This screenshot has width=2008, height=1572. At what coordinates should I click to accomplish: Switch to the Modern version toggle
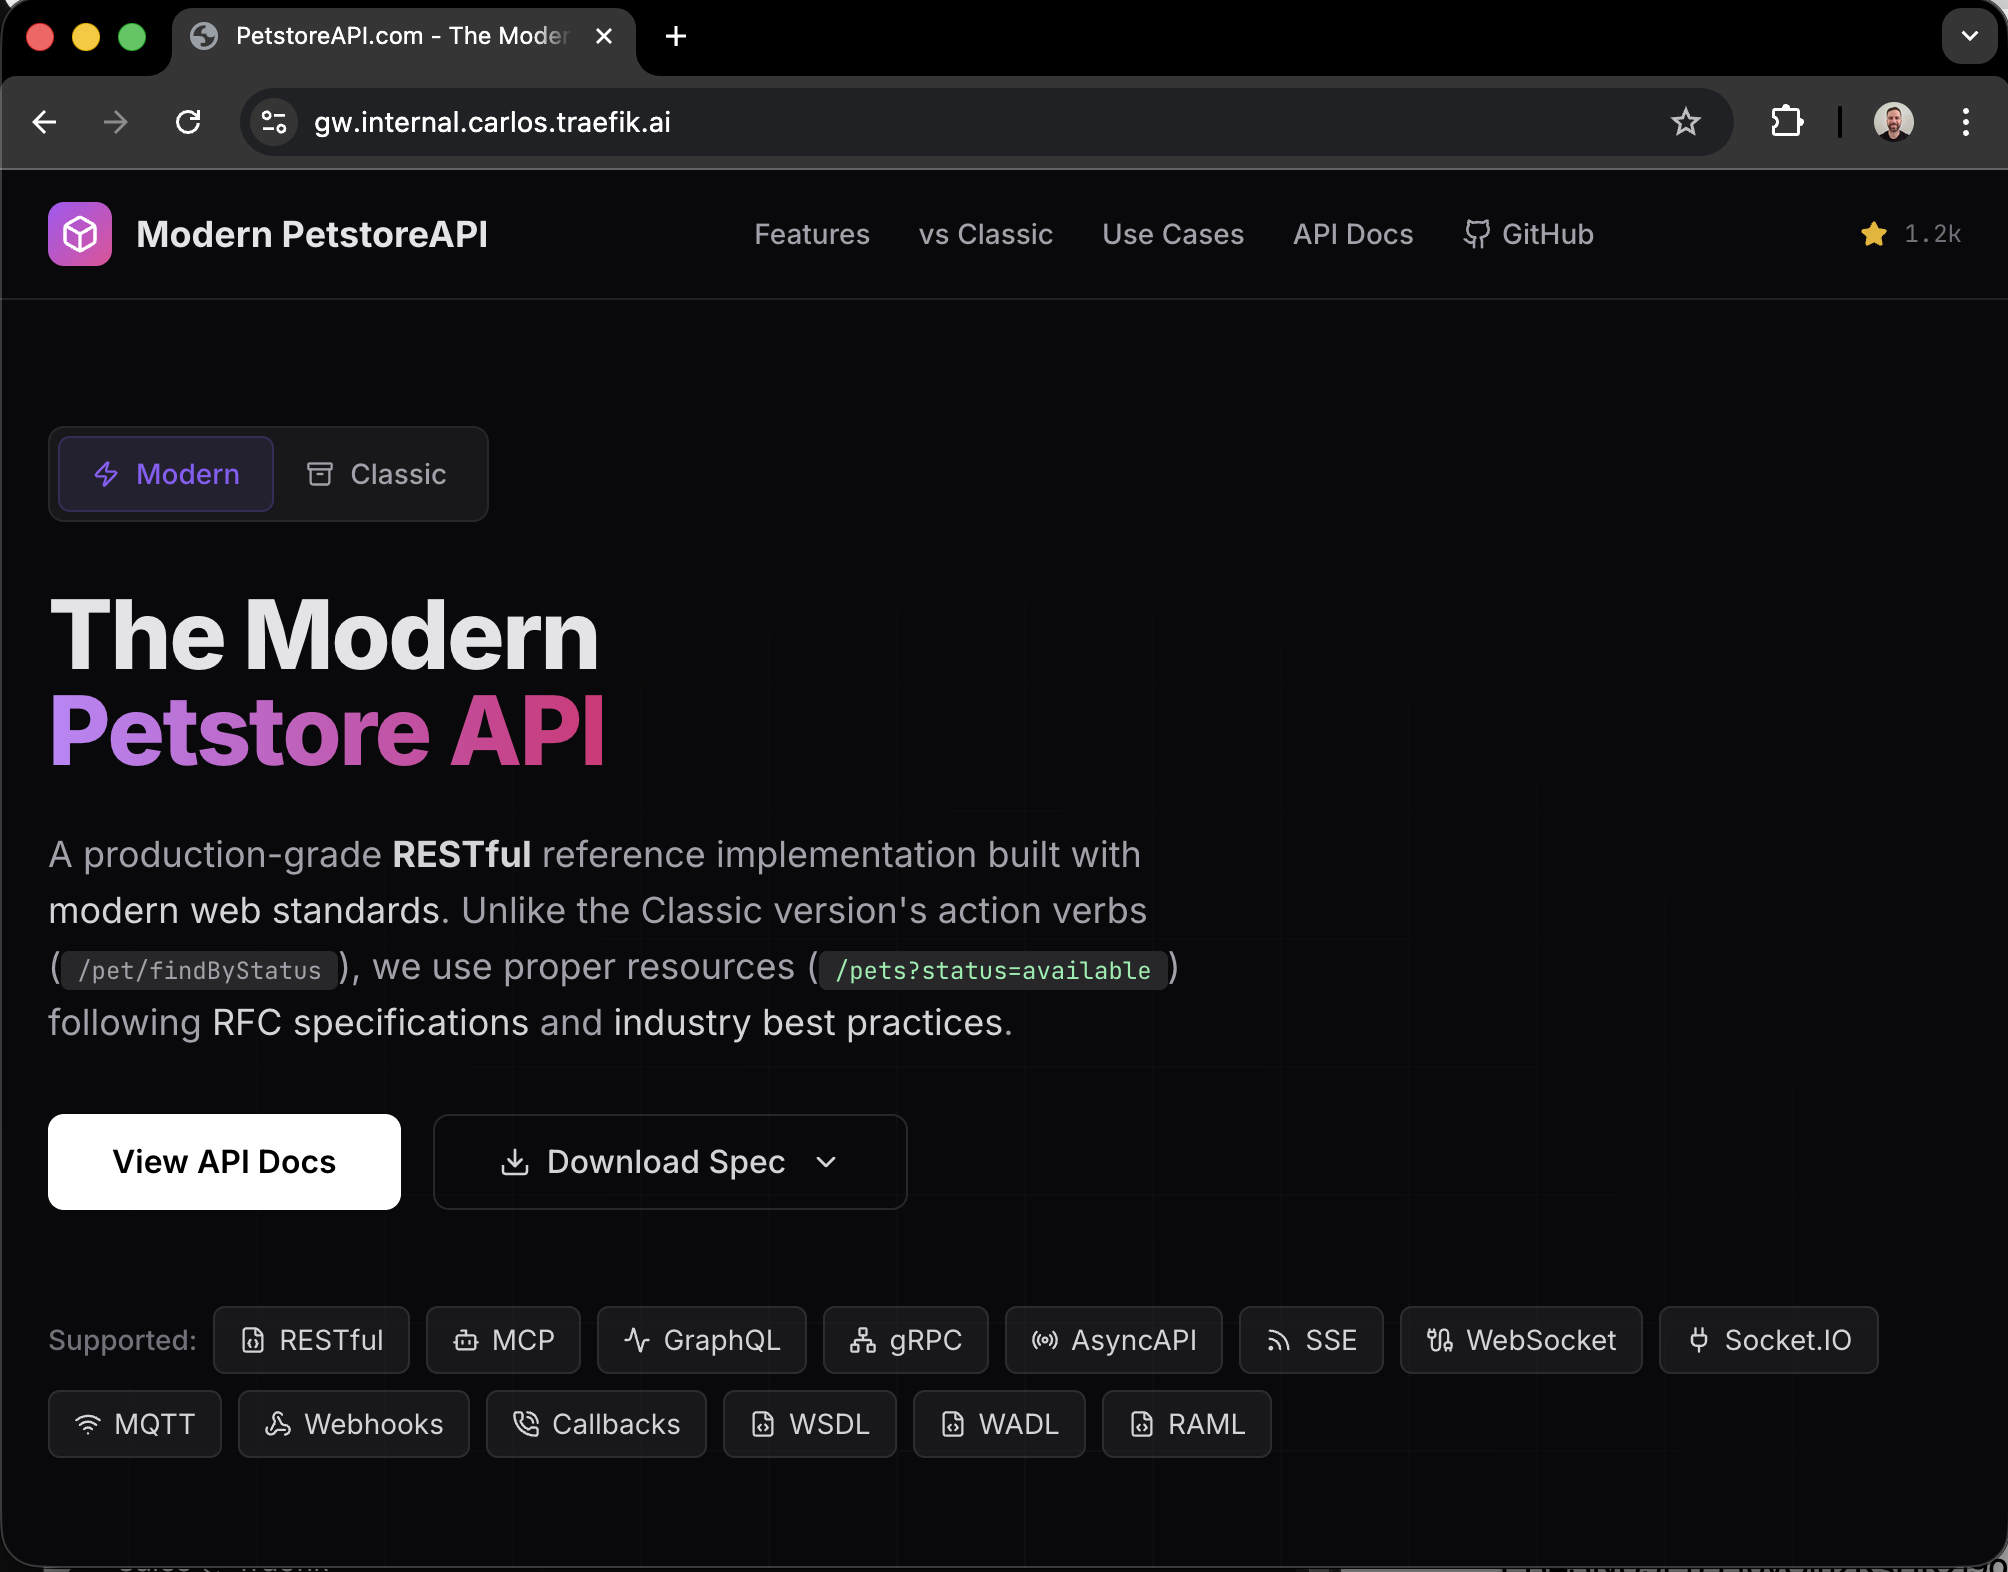click(166, 474)
